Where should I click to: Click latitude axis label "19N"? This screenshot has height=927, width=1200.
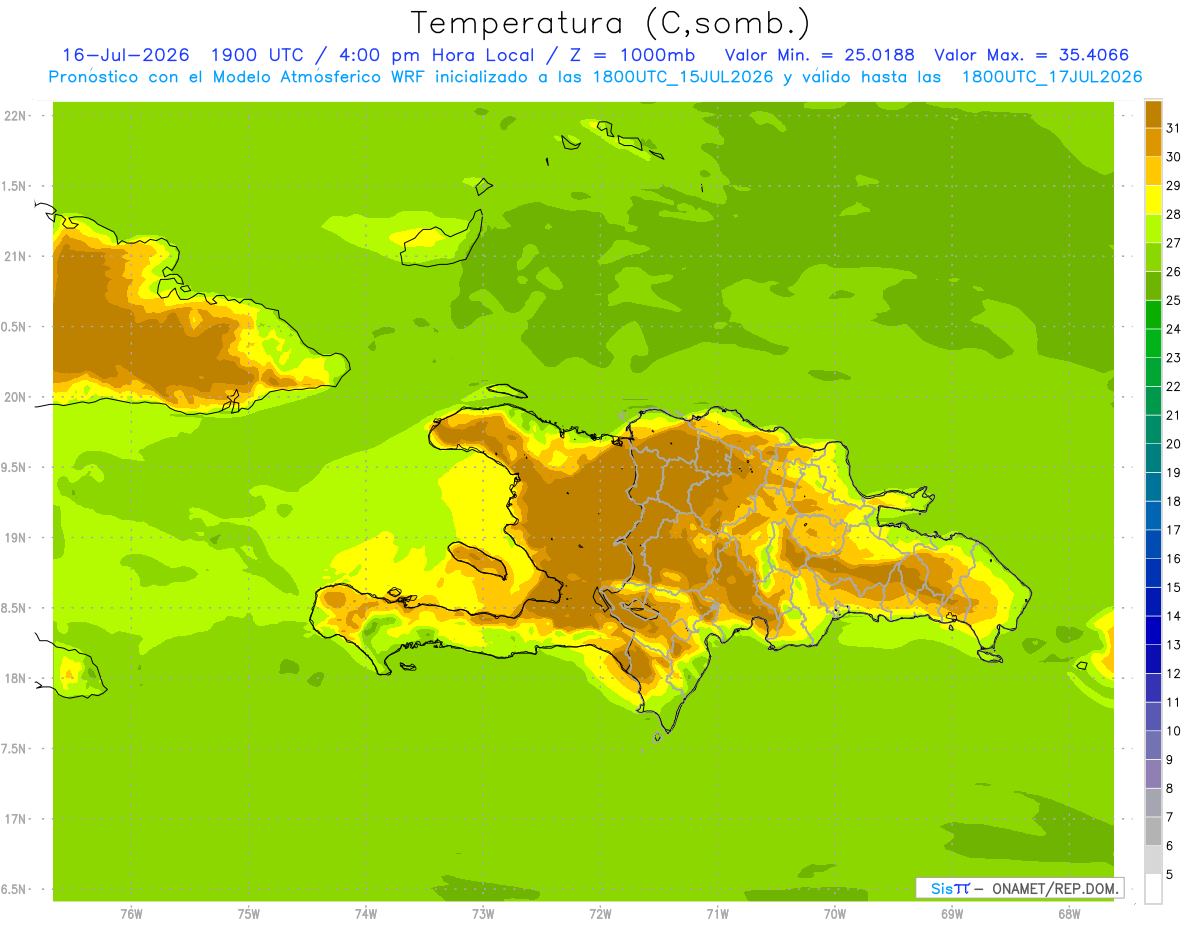(x=16, y=538)
